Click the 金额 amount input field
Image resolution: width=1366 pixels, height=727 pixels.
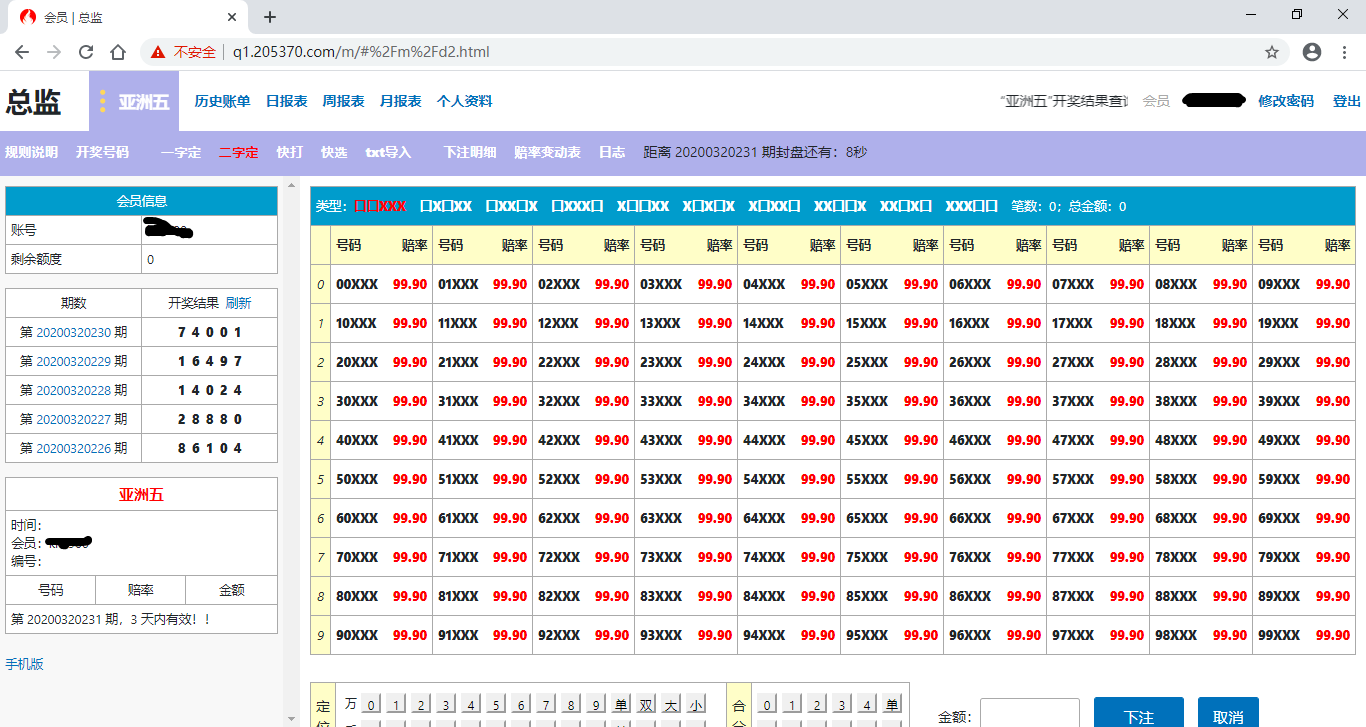[x=1029, y=713]
